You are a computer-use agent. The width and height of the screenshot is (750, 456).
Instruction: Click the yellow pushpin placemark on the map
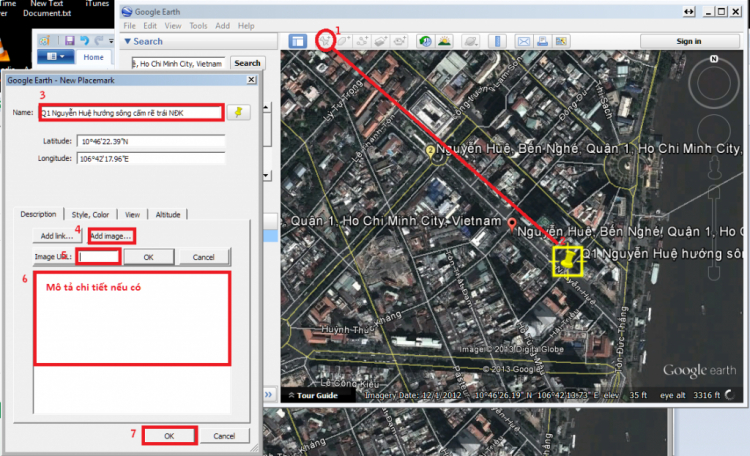click(x=568, y=261)
